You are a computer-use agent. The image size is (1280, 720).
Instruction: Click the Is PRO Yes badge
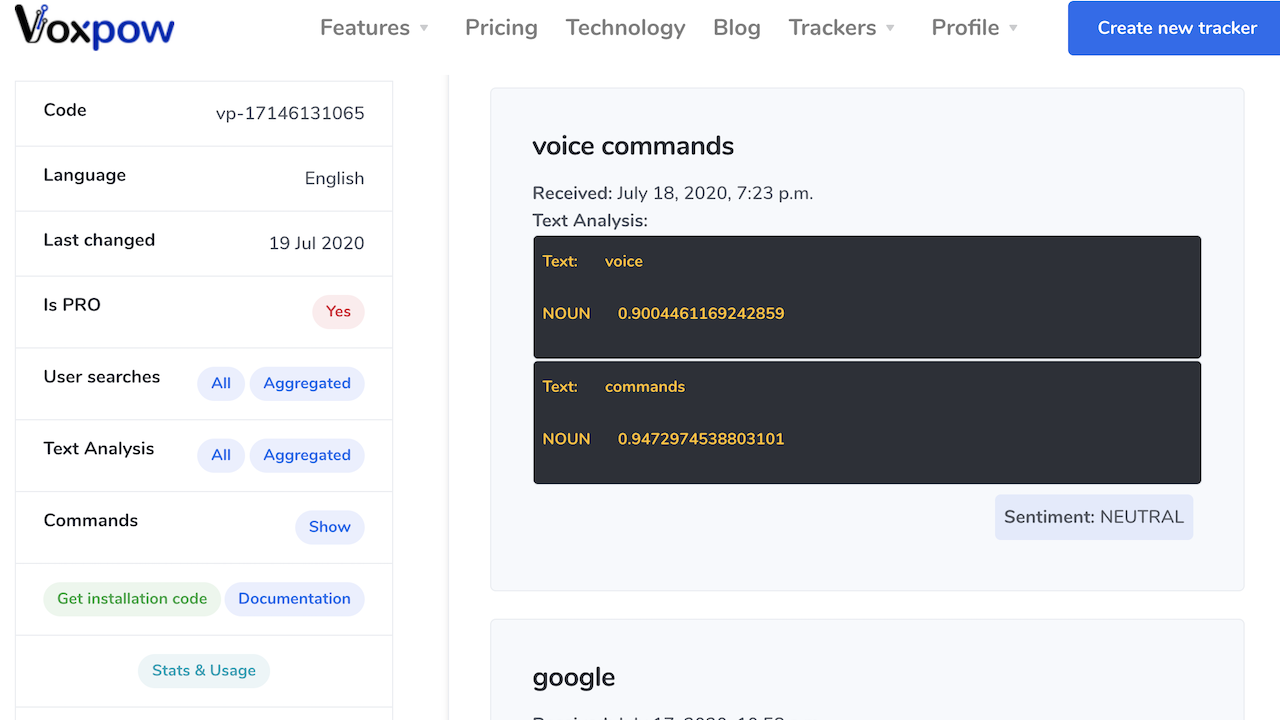tap(338, 312)
